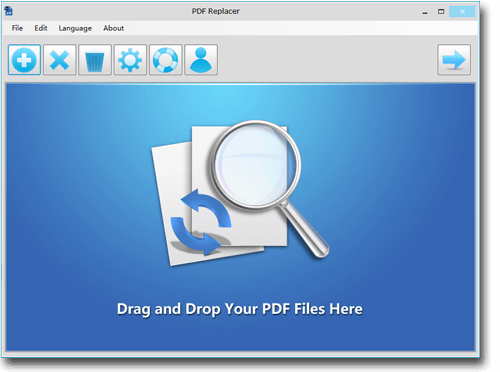Click the blue circular replace arrows graphic
The height and width of the screenshot is (372, 500).
[201, 222]
